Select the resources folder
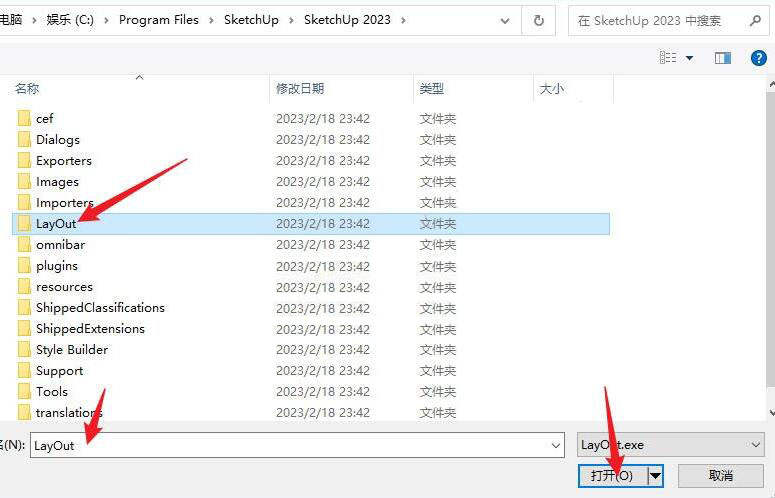 (x=64, y=287)
